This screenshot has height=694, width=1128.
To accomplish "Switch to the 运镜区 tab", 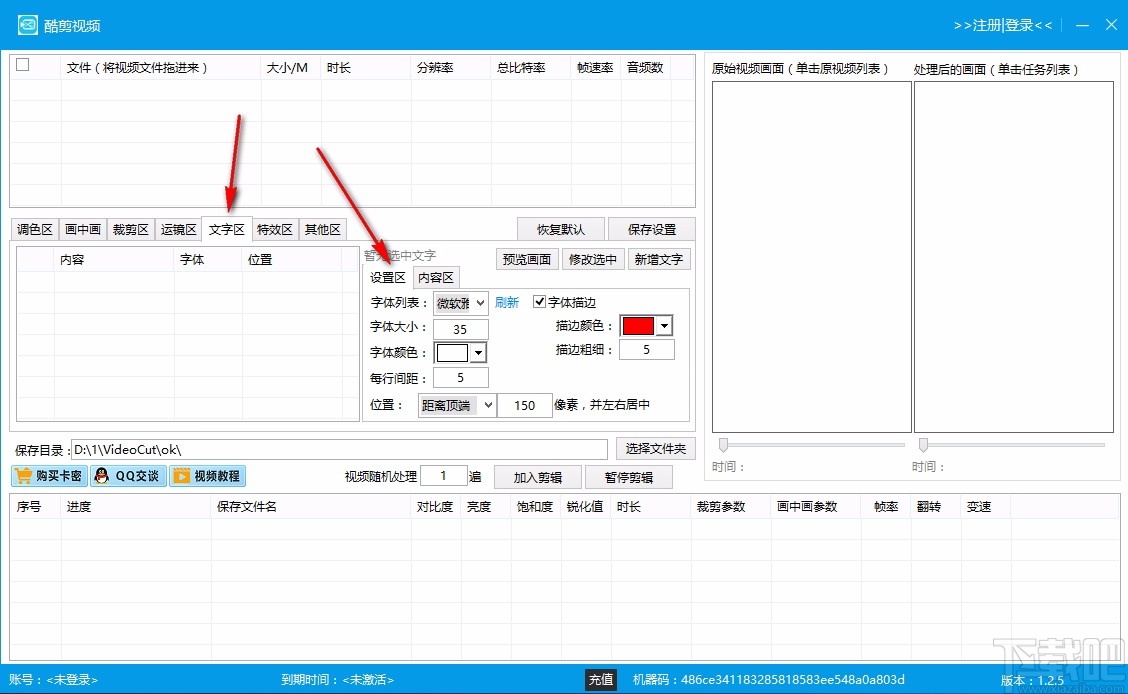I will tap(178, 229).
